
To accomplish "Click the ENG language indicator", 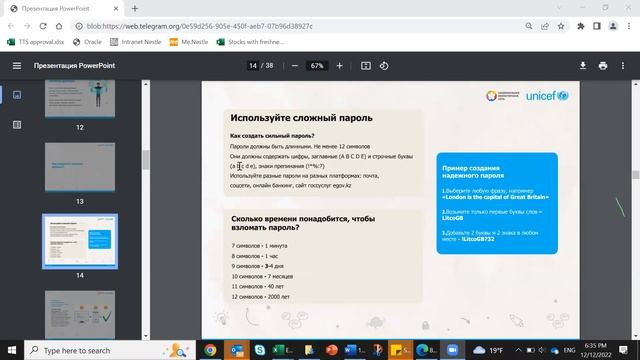I will point(569,350).
